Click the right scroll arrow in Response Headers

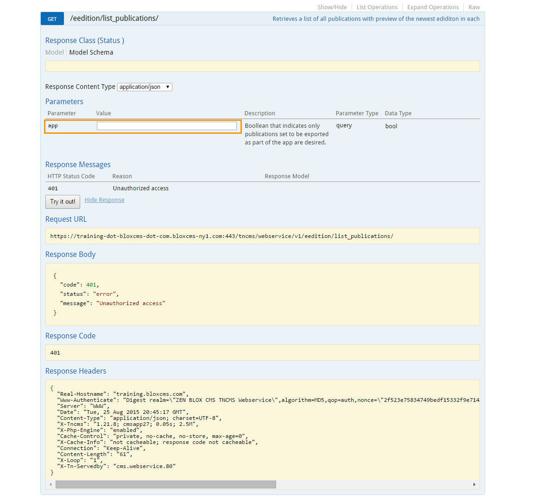tap(474, 484)
